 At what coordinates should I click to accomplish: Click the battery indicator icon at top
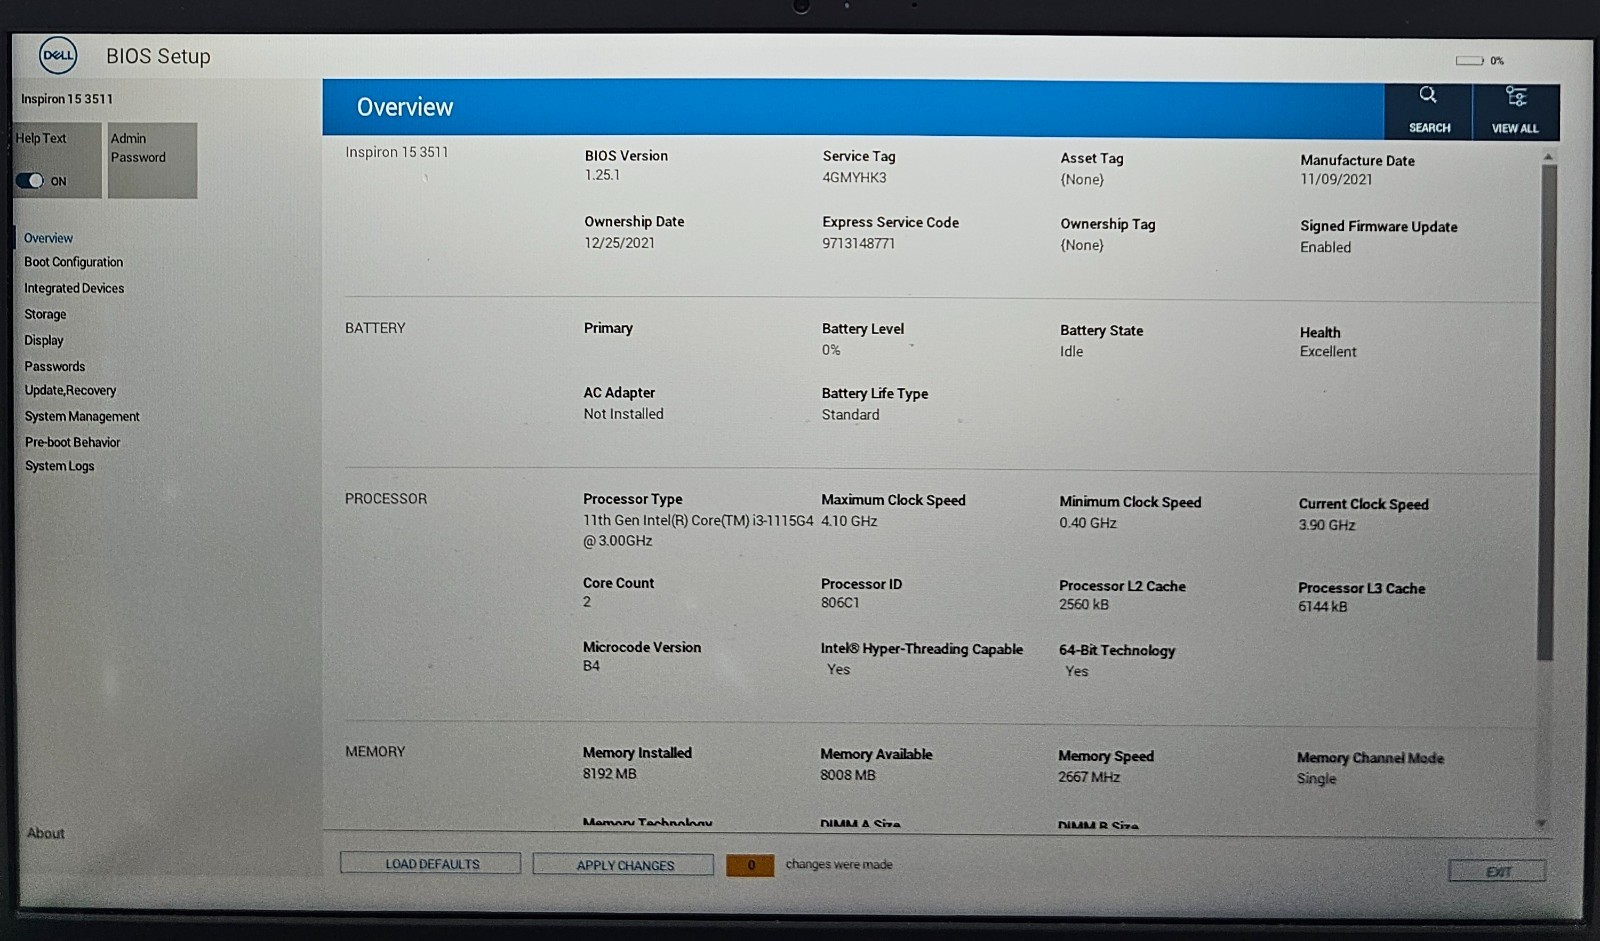pos(1469,61)
